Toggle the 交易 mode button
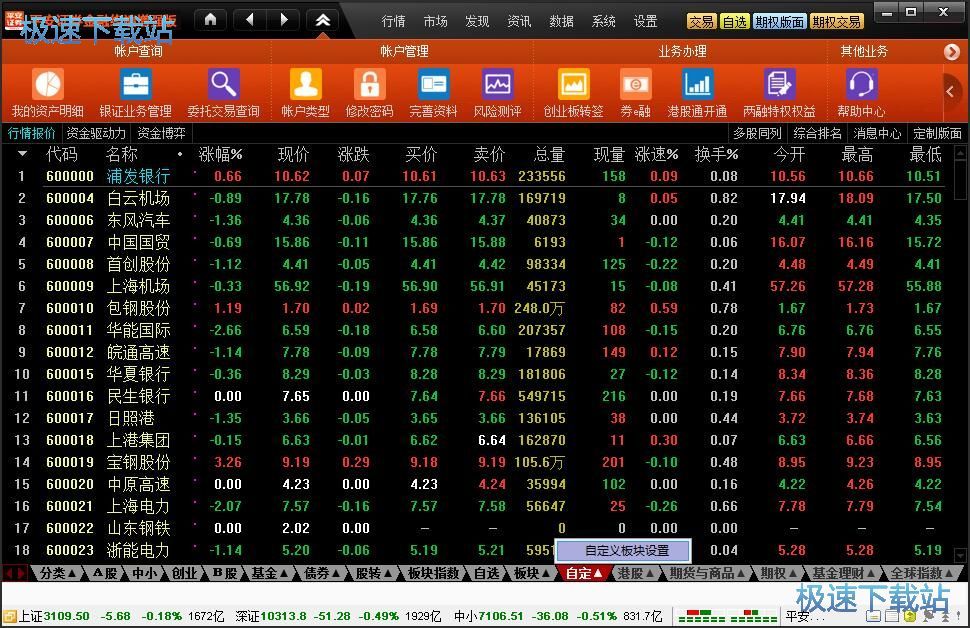This screenshot has width=970, height=628. pos(701,21)
